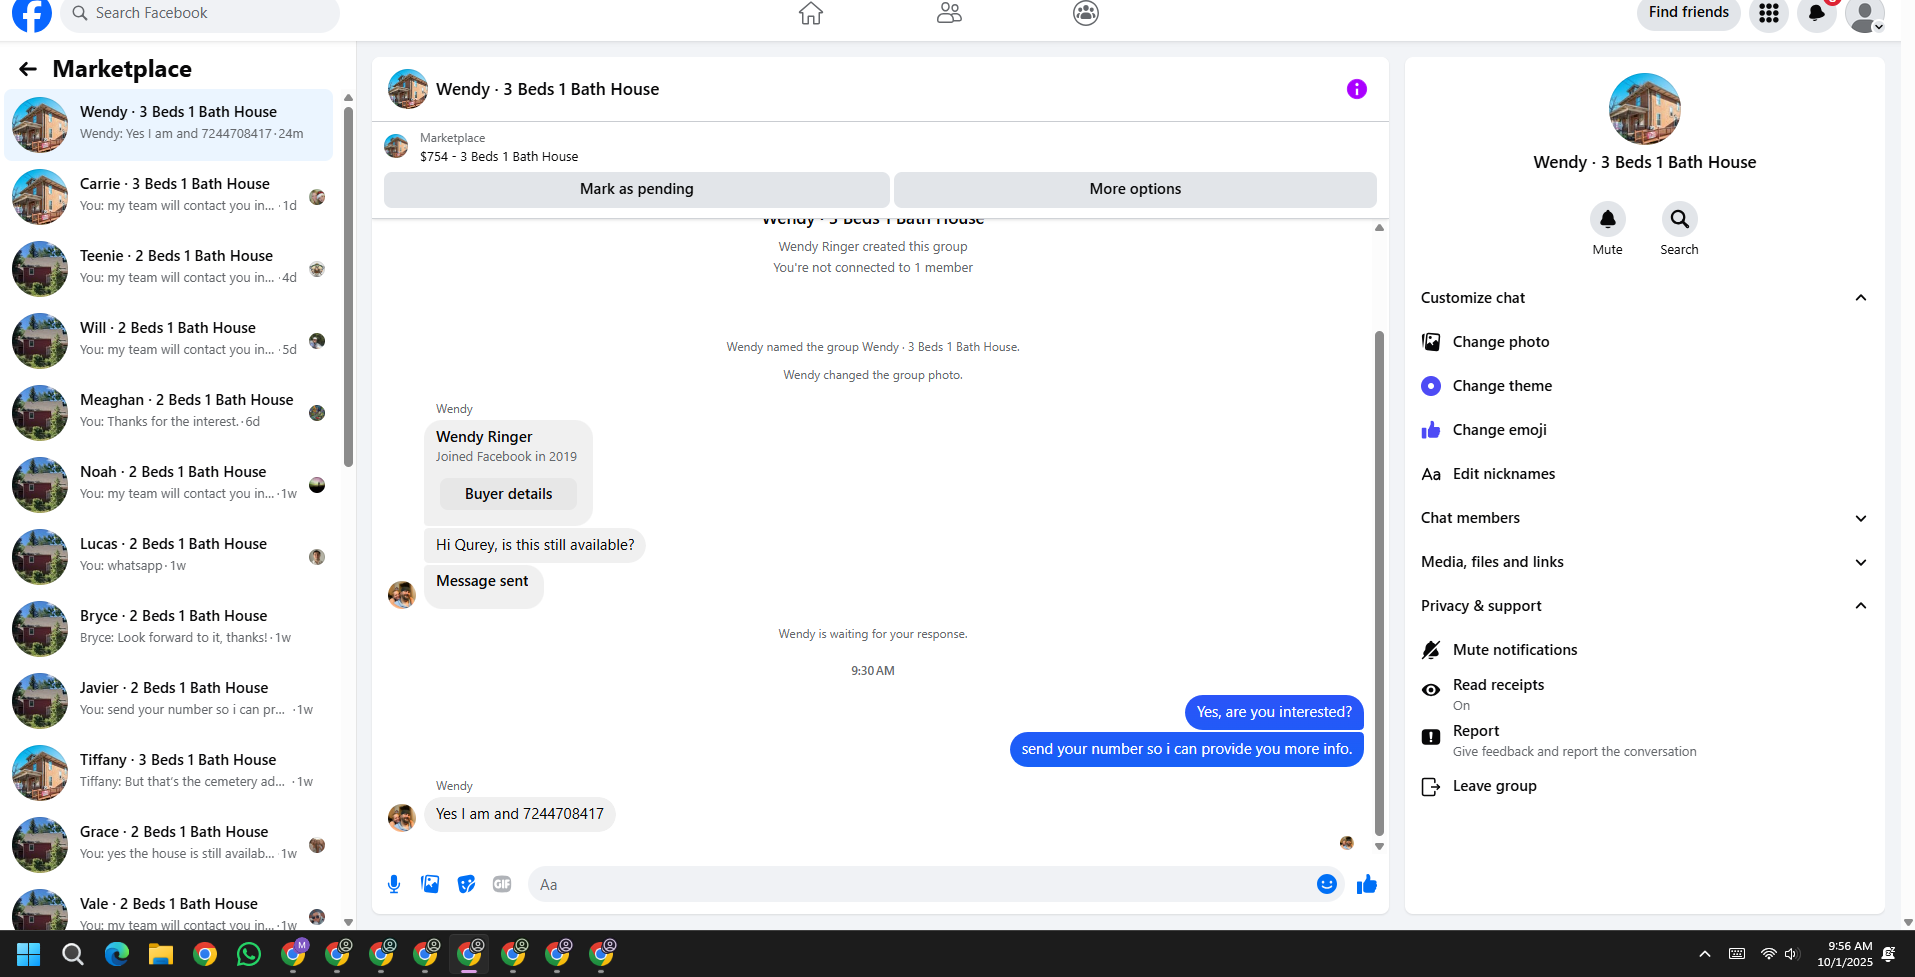
Task: Open the Groups icon in top navigation
Action: [x=1086, y=13]
